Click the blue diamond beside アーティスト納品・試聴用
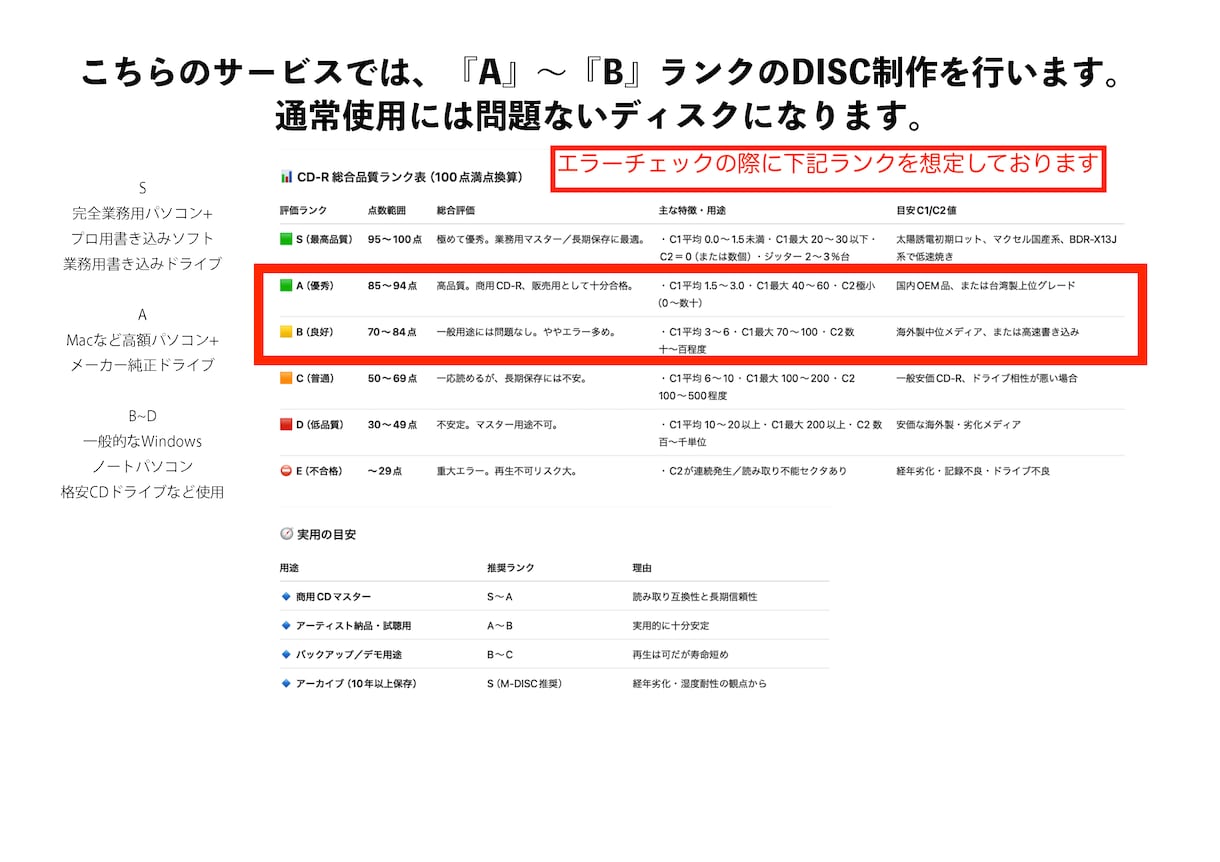This screenshot has width=1220, height=862. pyautogui.click(x=286, y=626)
